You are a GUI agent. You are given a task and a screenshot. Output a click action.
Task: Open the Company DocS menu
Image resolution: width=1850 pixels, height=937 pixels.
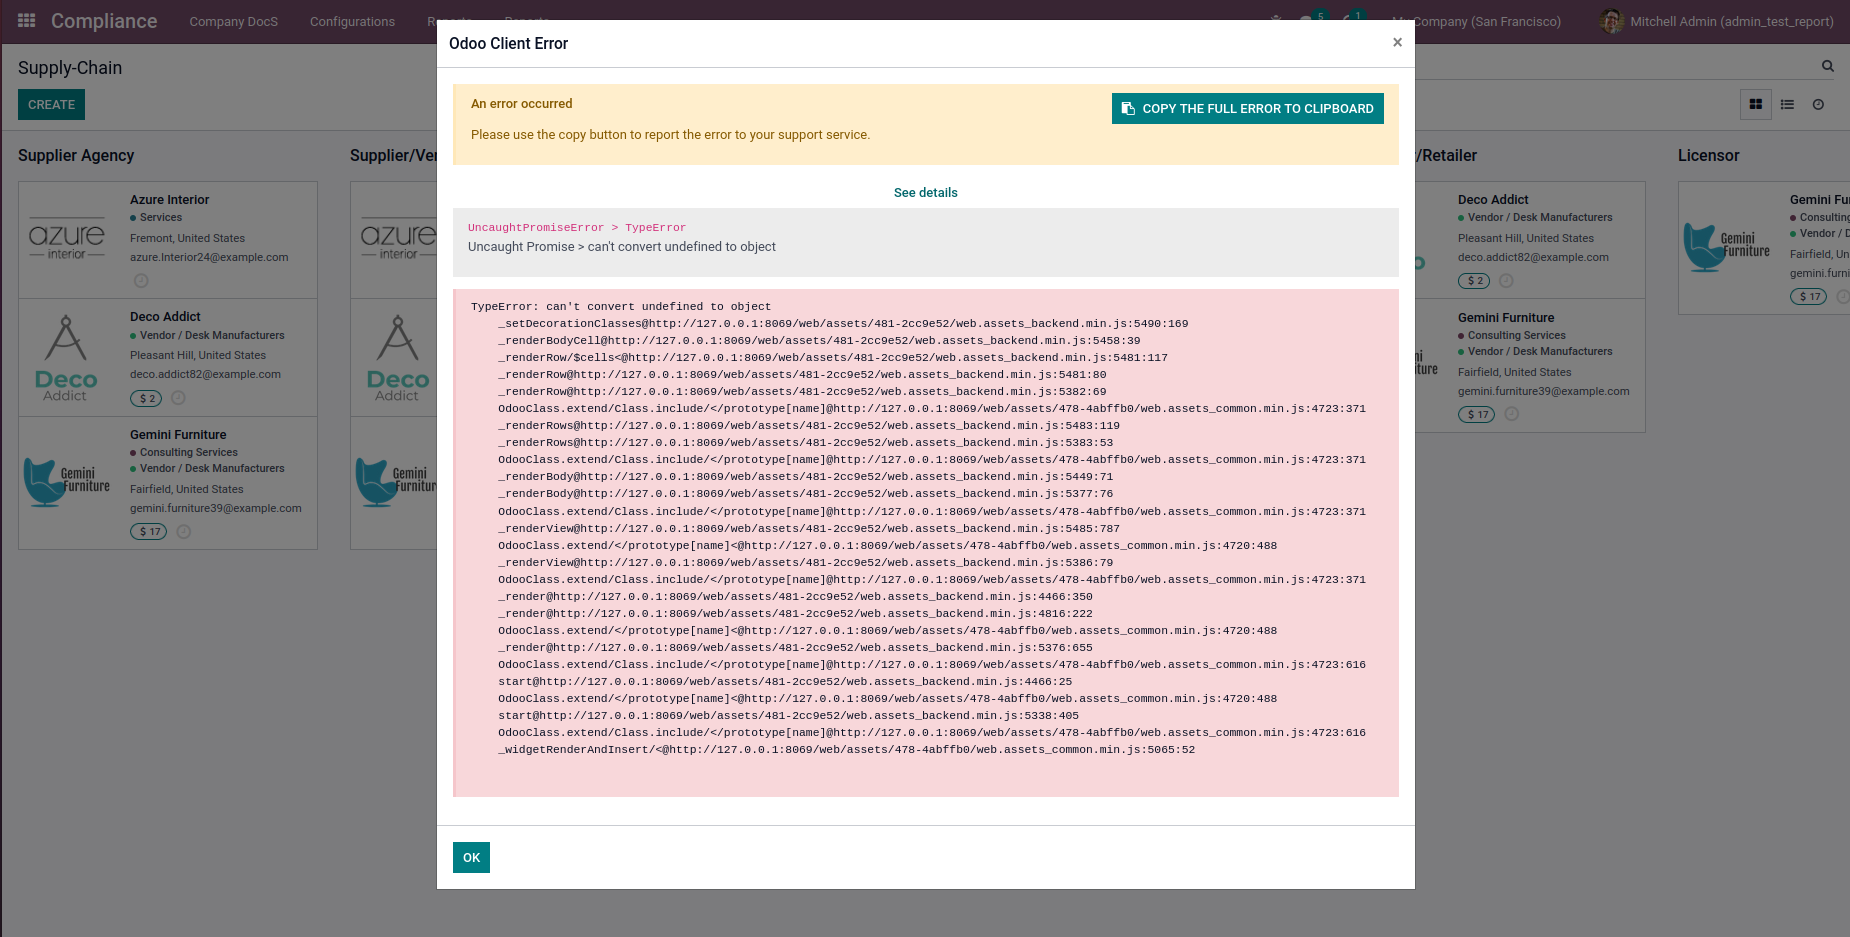tap(233, 21)
